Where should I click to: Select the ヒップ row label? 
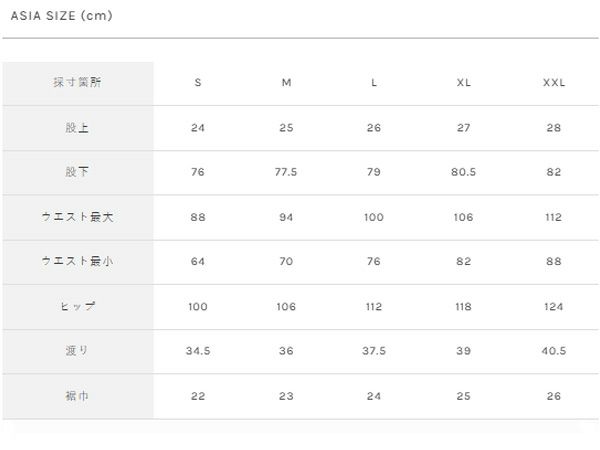click(77, 306)
